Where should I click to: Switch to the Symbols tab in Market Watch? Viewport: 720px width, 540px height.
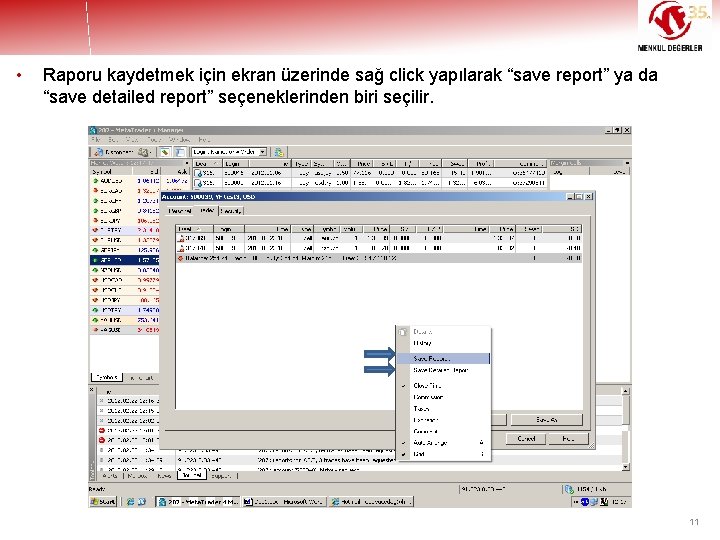pyautogui.click(x=107, y=377)
